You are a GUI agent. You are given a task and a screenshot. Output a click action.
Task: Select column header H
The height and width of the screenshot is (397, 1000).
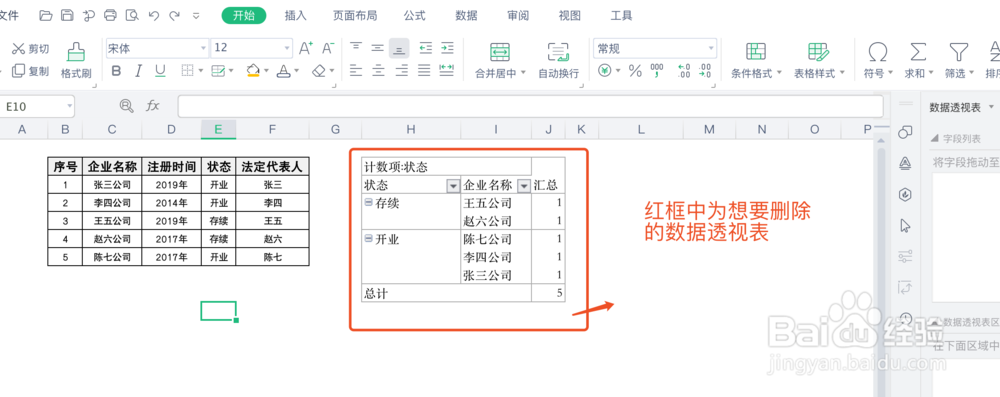coord(411,130)
